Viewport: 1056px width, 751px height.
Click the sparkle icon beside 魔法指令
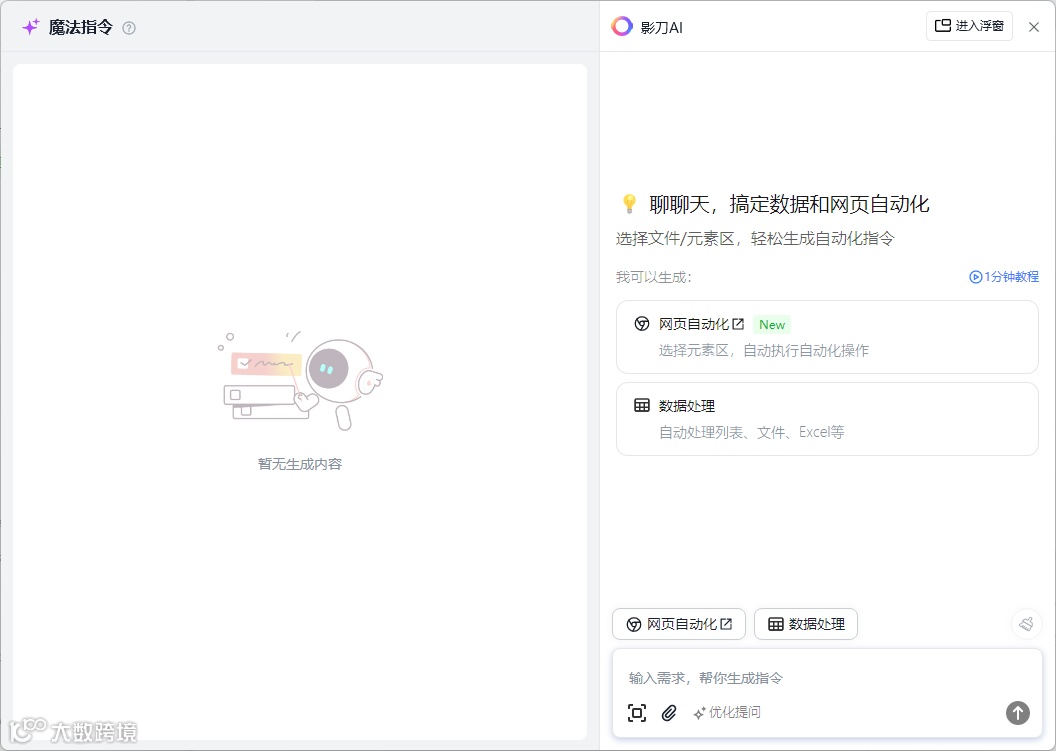[x=31, y=27]
